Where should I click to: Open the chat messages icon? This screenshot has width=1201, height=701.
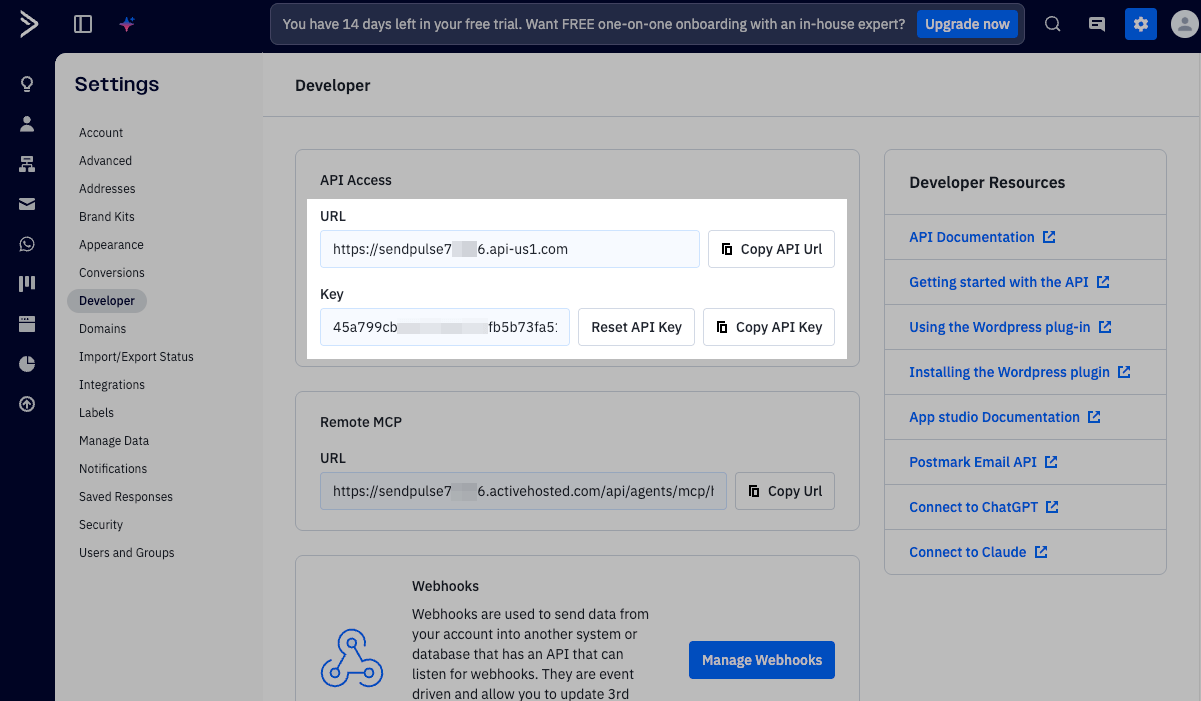point(1097,24)
